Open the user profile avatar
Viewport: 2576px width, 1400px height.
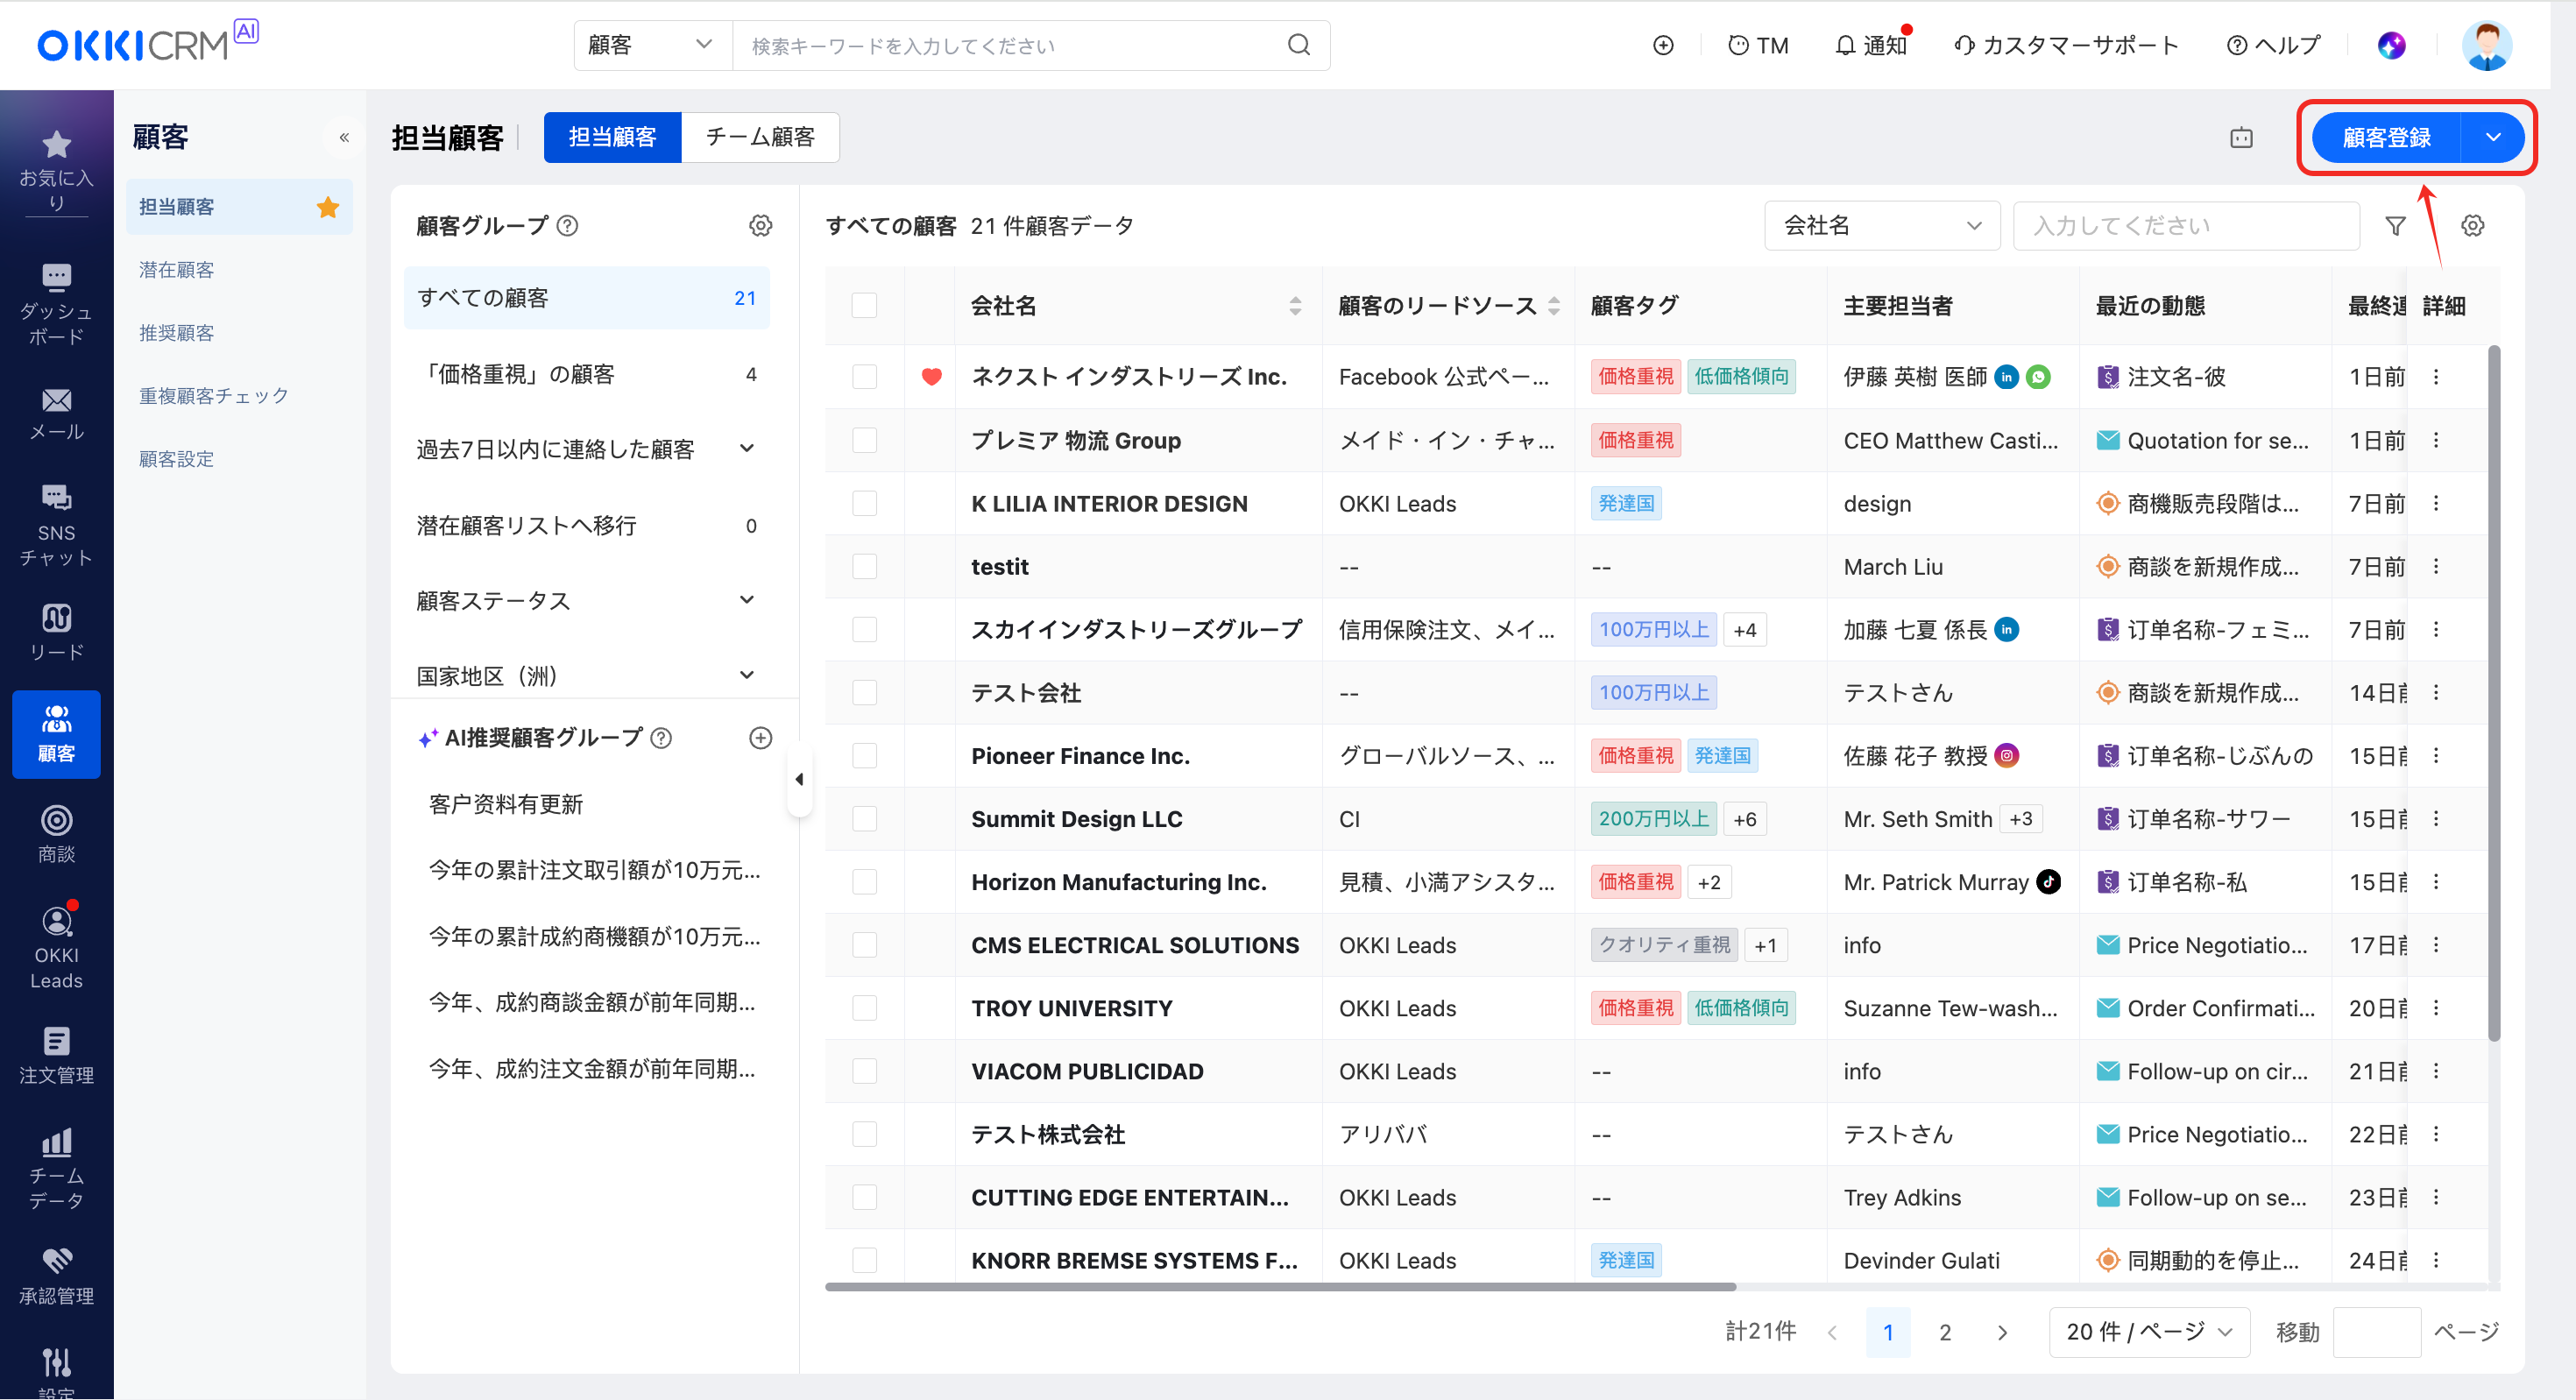(2486, 45)
